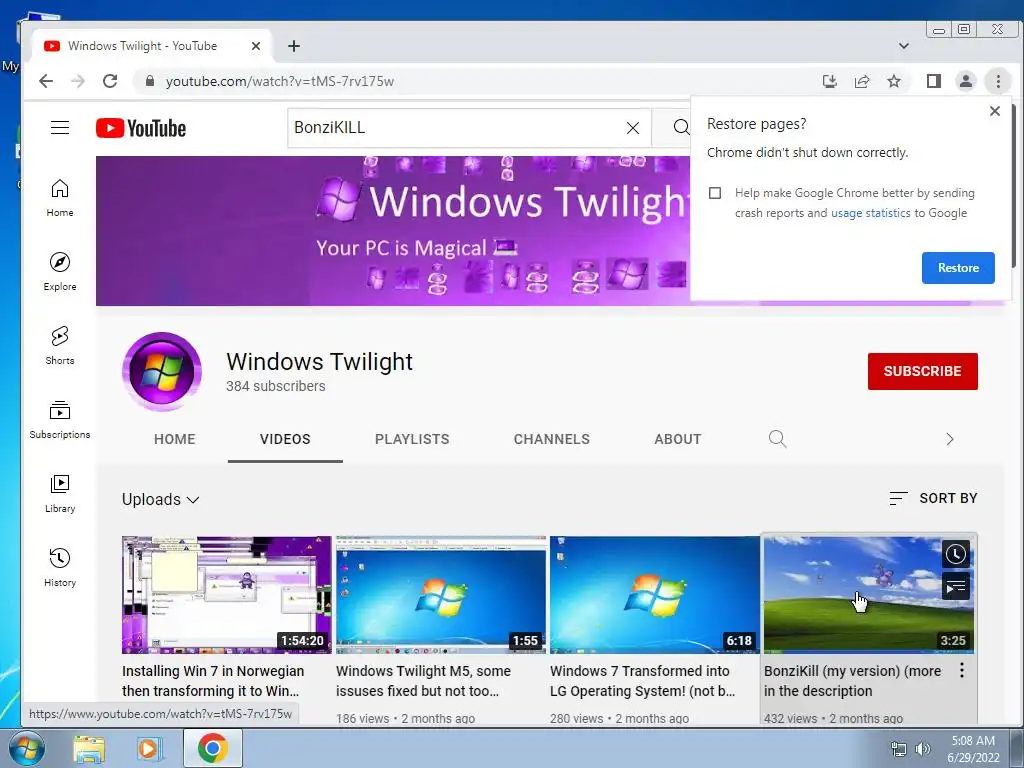1024x768 pixels.
Task: Open the Windows Start button
Action: pos(27,748)
